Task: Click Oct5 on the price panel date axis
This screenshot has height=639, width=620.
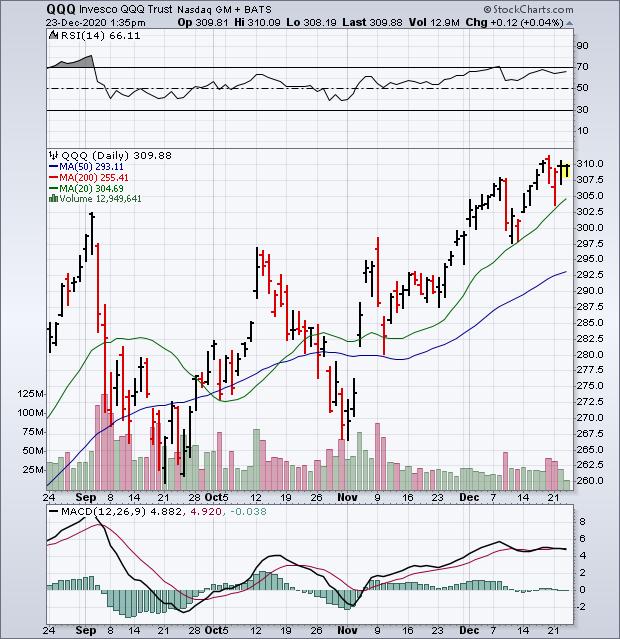Action: 216,498
